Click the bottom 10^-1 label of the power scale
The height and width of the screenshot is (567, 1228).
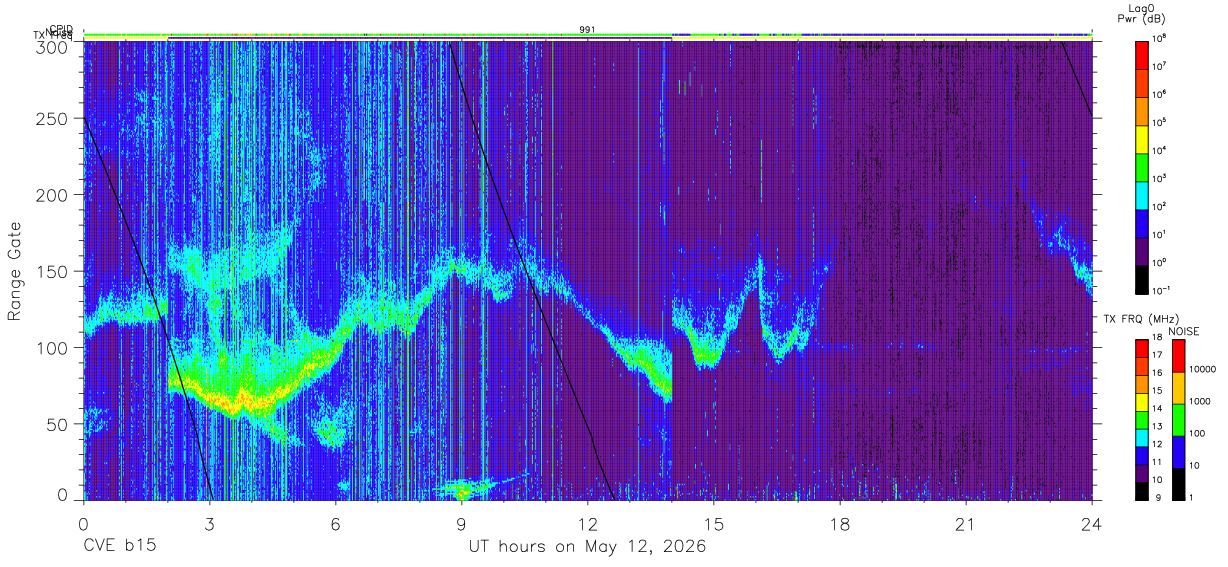pyautogui.click(x=1162, y=290)
